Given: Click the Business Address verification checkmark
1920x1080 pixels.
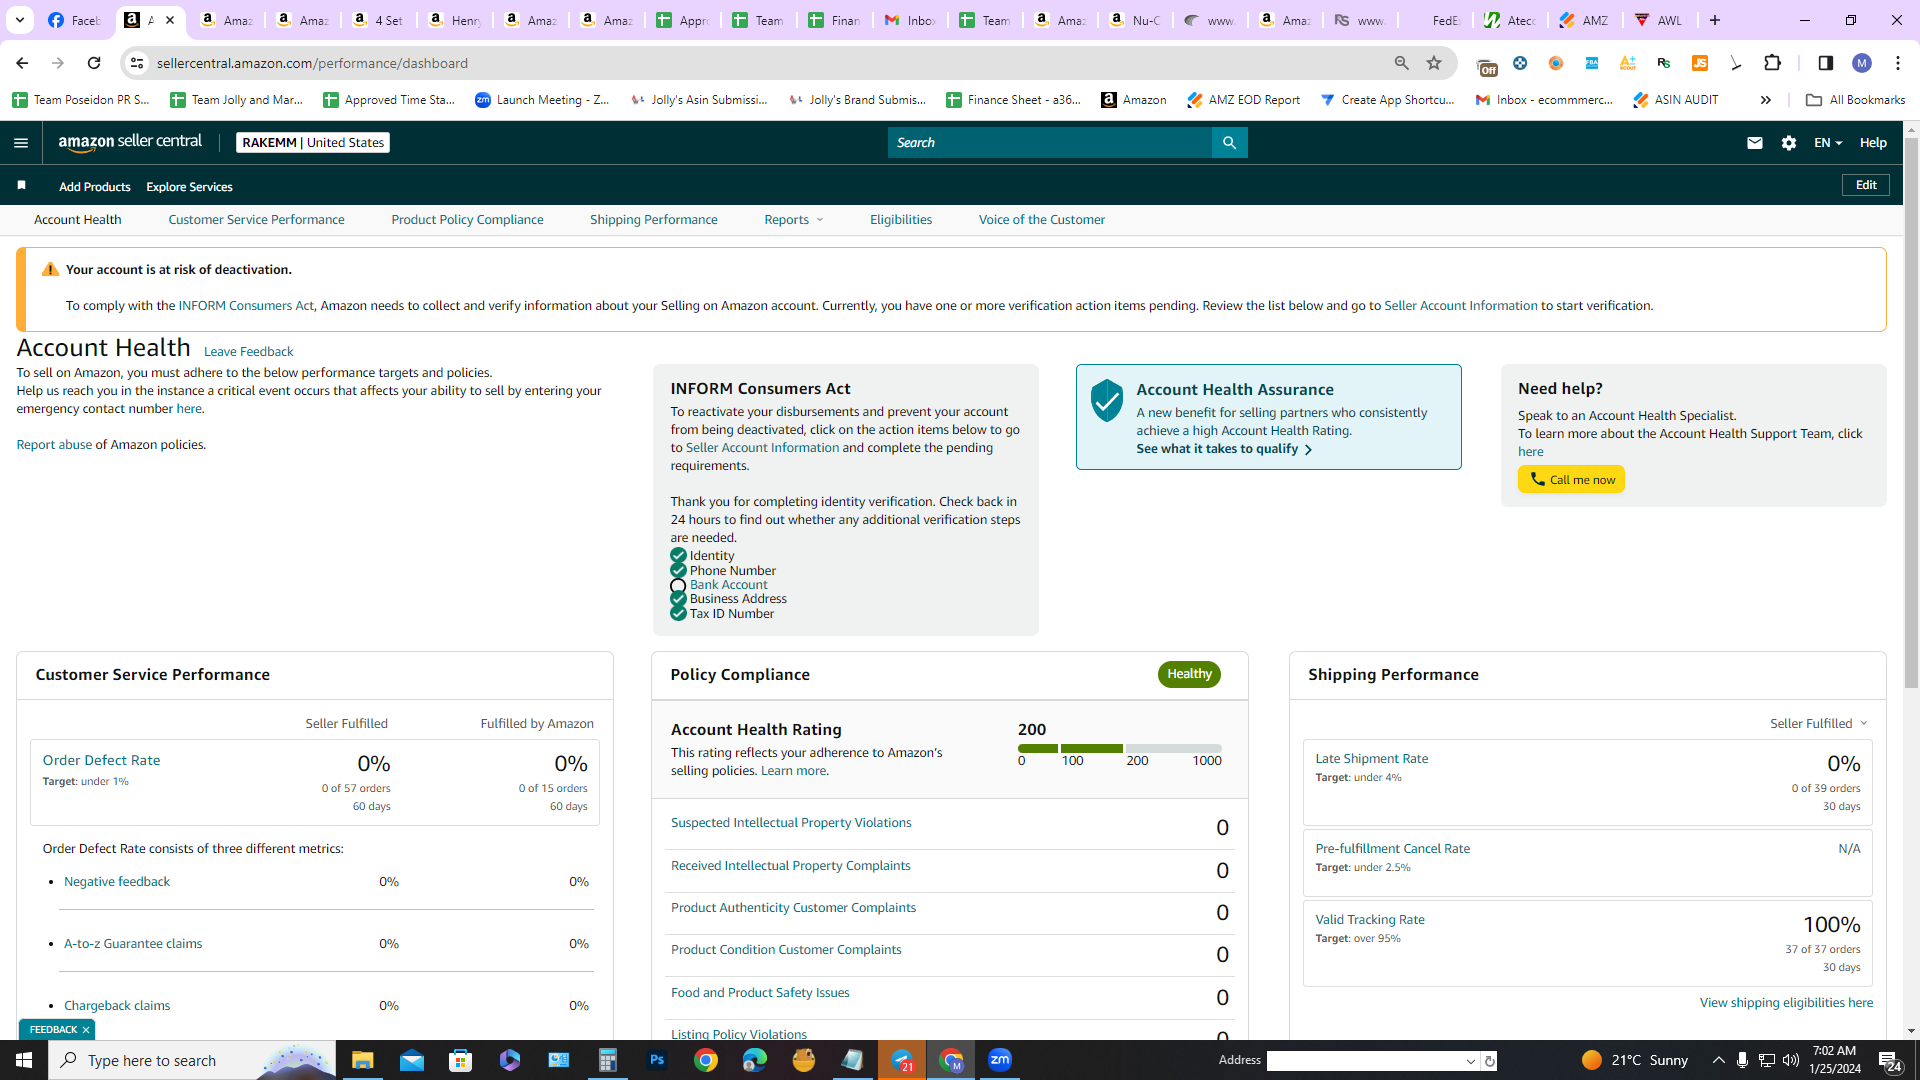Looking at the screenshot, I should point(678,599).
